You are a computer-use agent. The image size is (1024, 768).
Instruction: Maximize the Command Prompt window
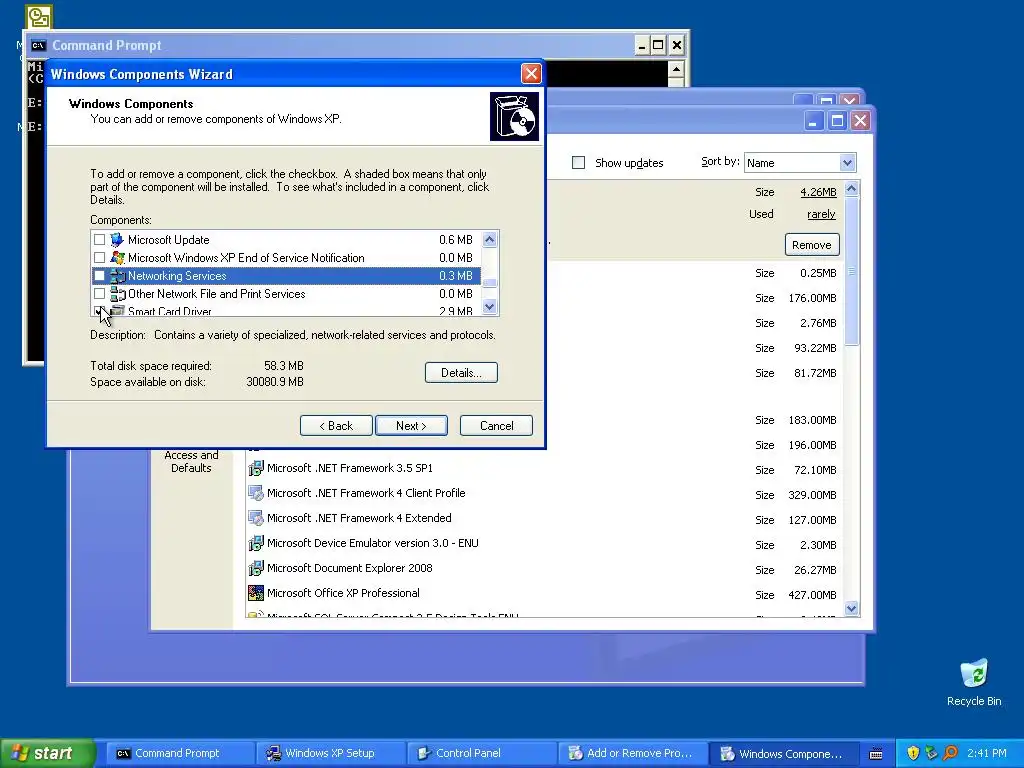coord(658,45)
